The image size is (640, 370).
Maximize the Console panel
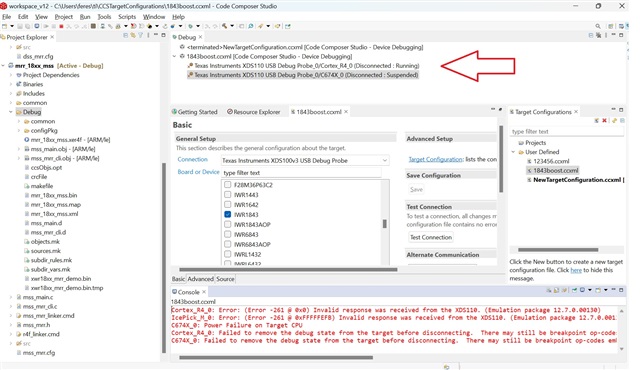[621, 290]
